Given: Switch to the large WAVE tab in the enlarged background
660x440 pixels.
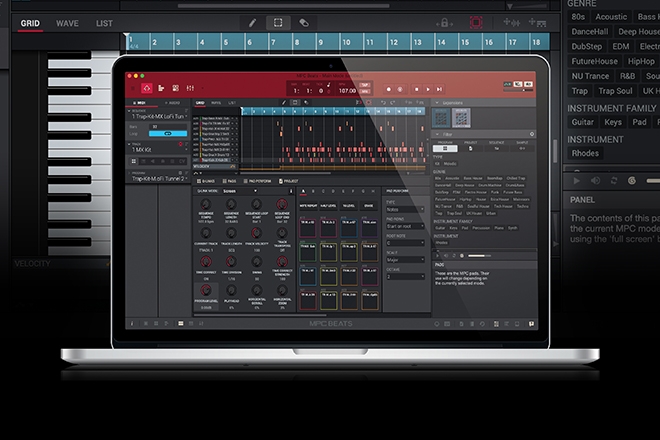Looking at the screenshot, I should click(x=67, y=24).
